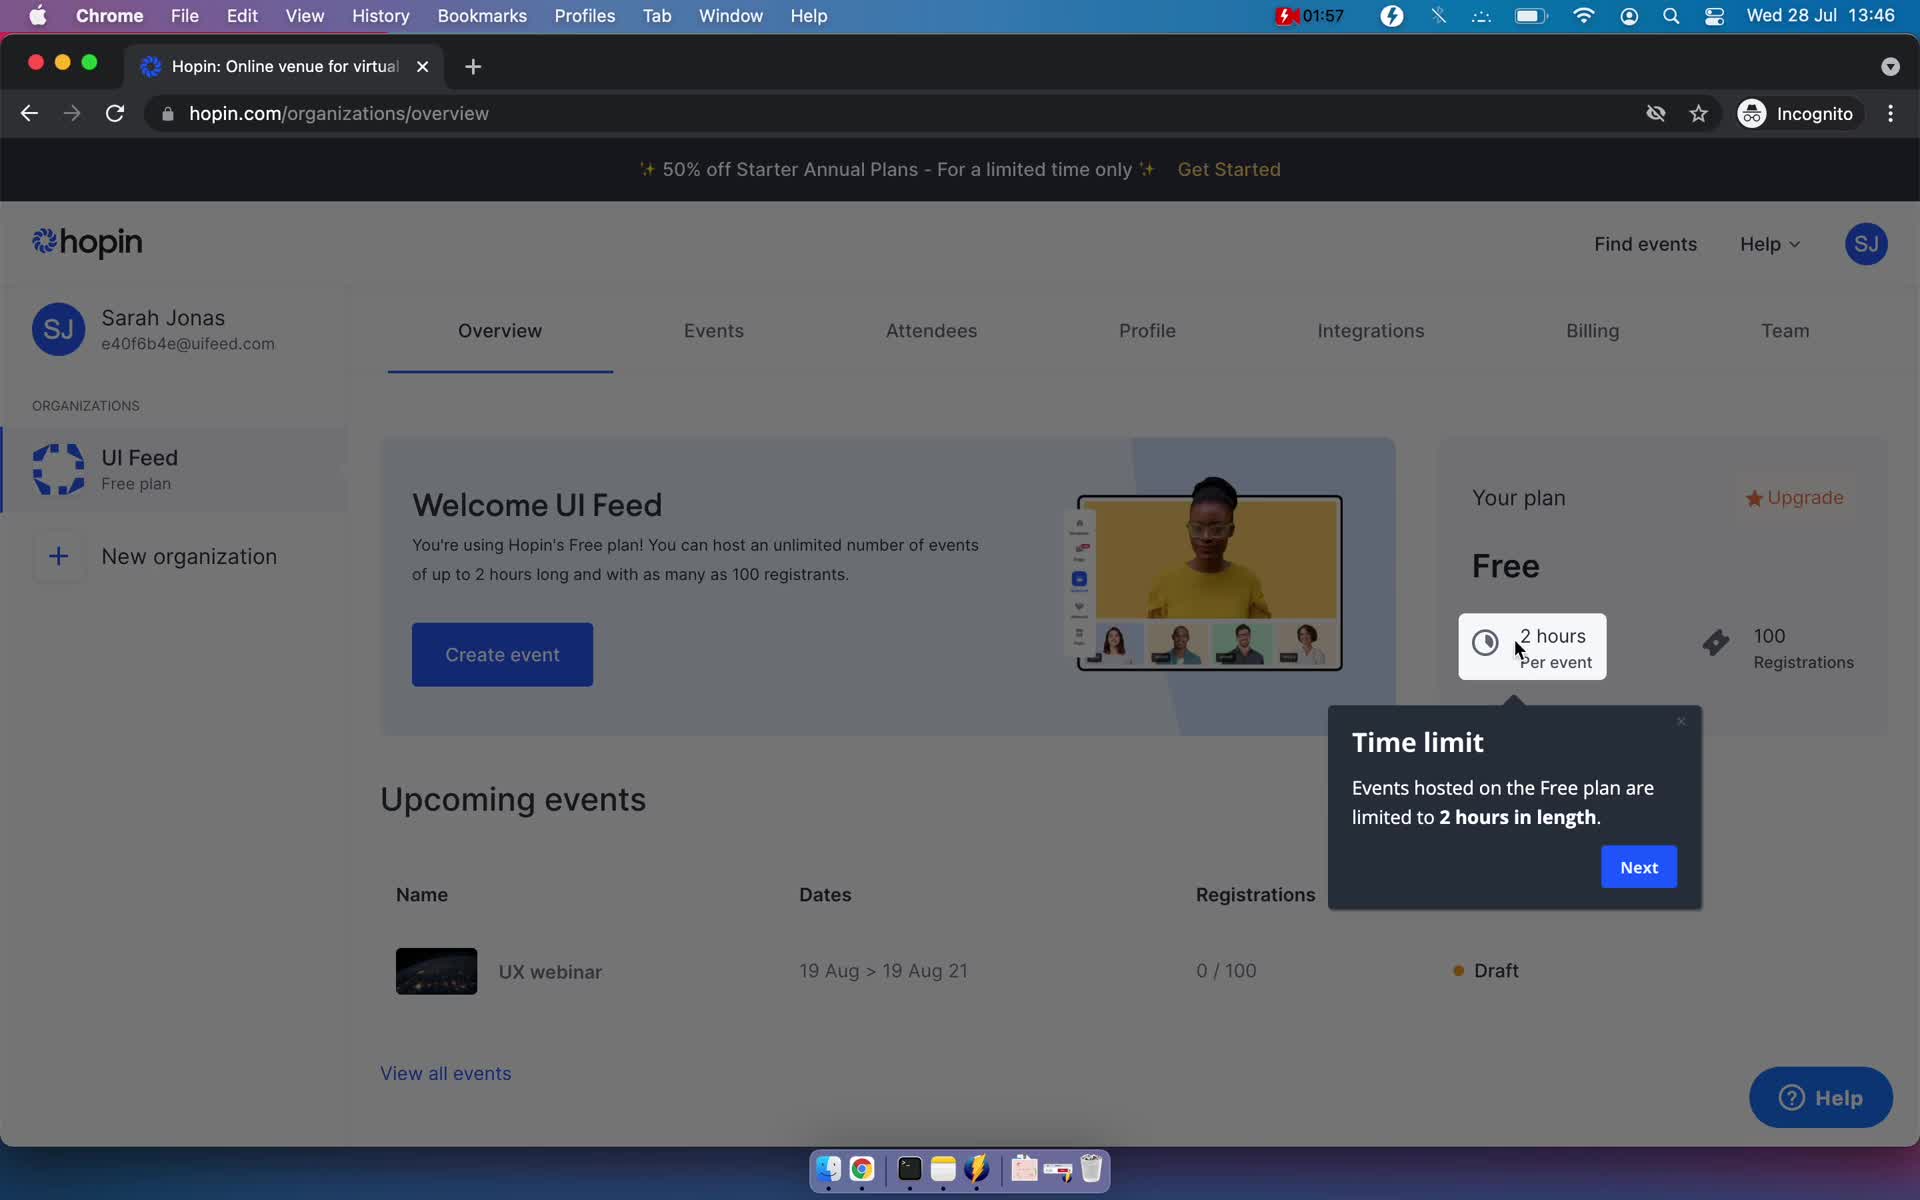Click the Incognito profile indicator
The image size is (1920, 1200).
pyautogui.click(x=1796, y=114)
